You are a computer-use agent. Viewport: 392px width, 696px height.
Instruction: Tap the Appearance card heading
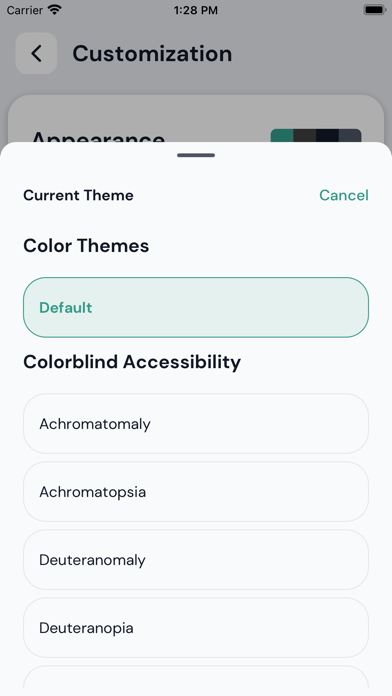(x=98, y=136)
